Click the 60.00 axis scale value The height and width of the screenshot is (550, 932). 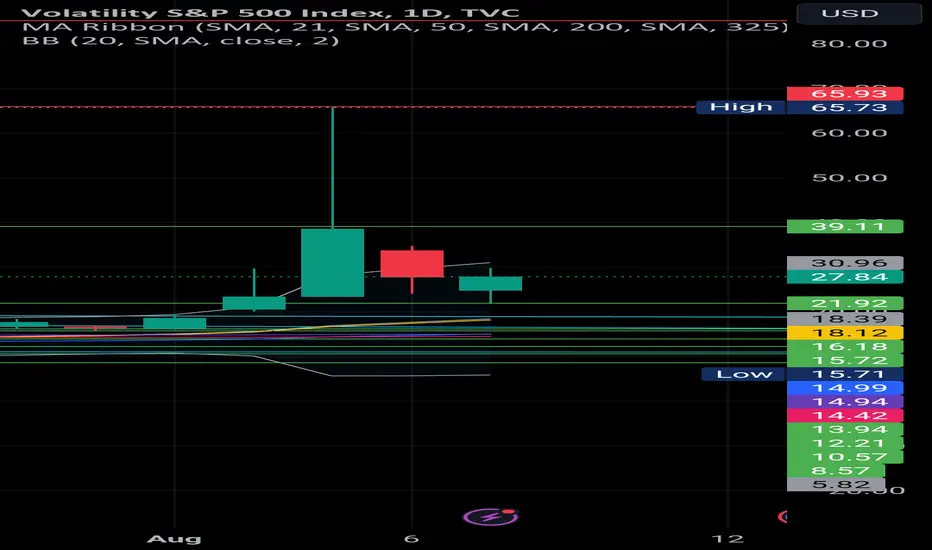point(849,133)
